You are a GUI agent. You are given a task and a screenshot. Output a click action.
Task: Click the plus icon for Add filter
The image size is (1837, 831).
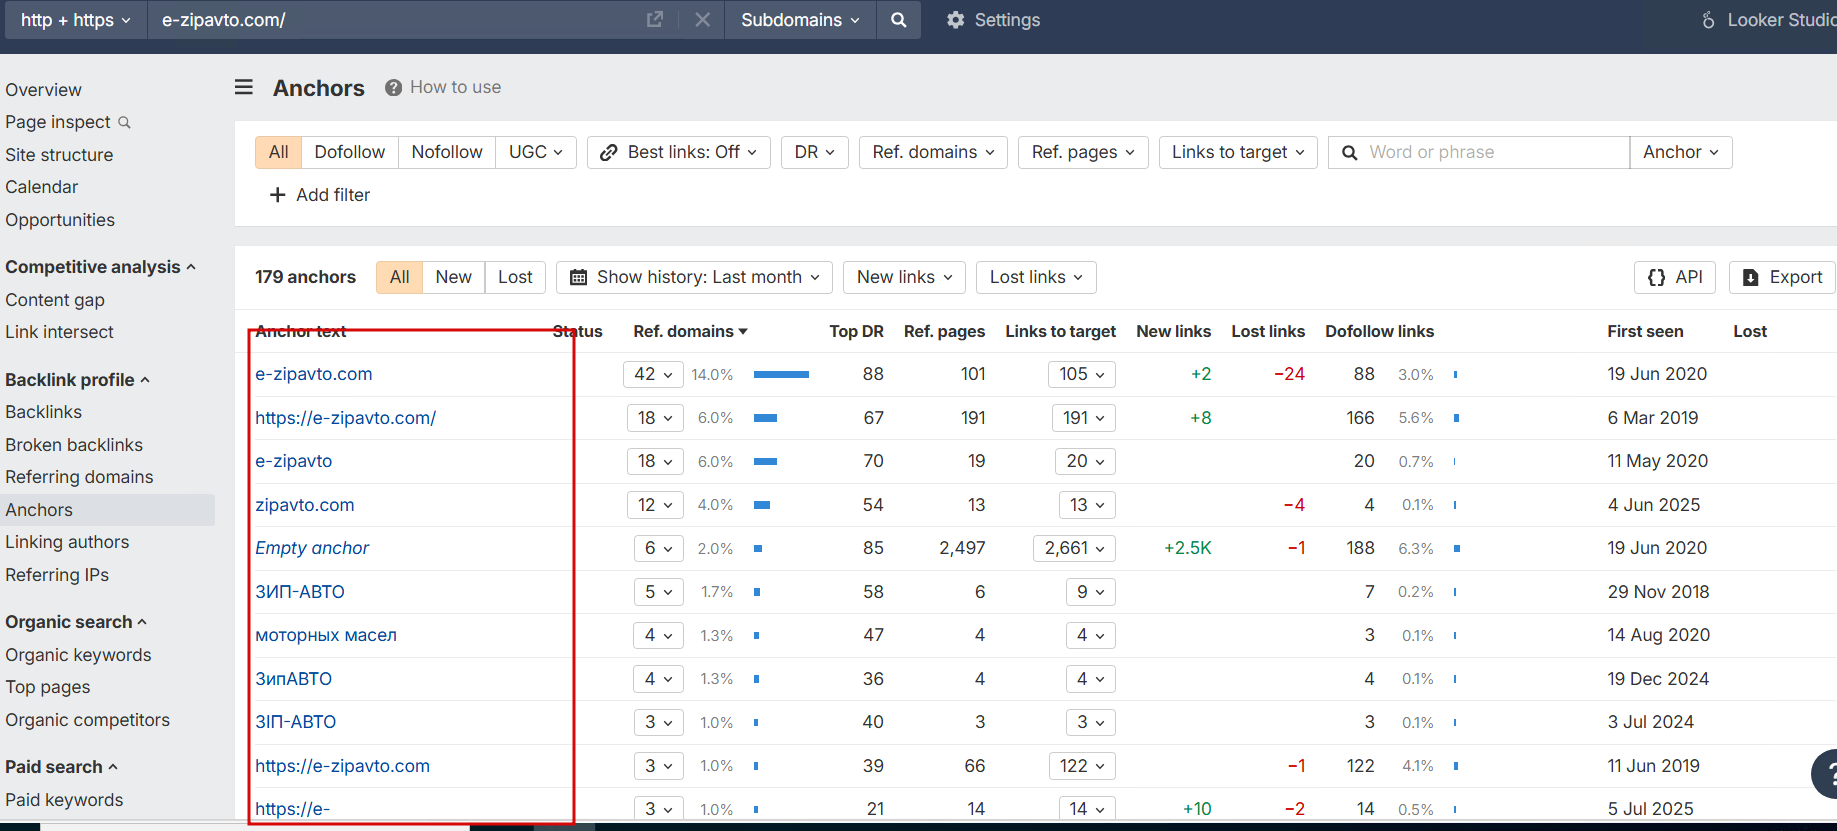click(x=278, y=195)
